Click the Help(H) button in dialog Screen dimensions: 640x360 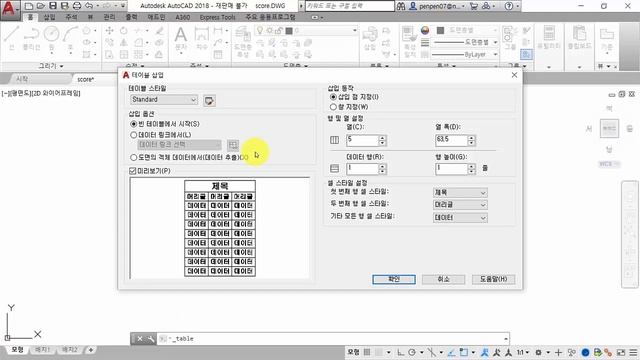(493, 279)
